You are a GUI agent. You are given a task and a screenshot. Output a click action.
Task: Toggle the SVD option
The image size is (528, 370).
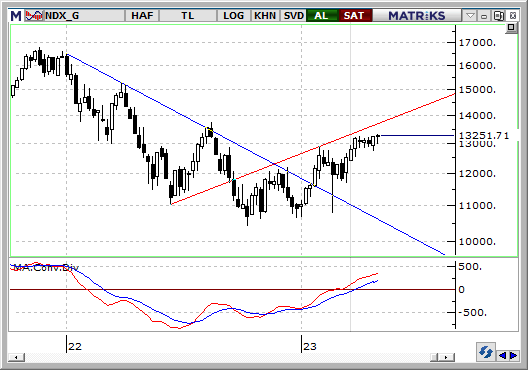294,15
